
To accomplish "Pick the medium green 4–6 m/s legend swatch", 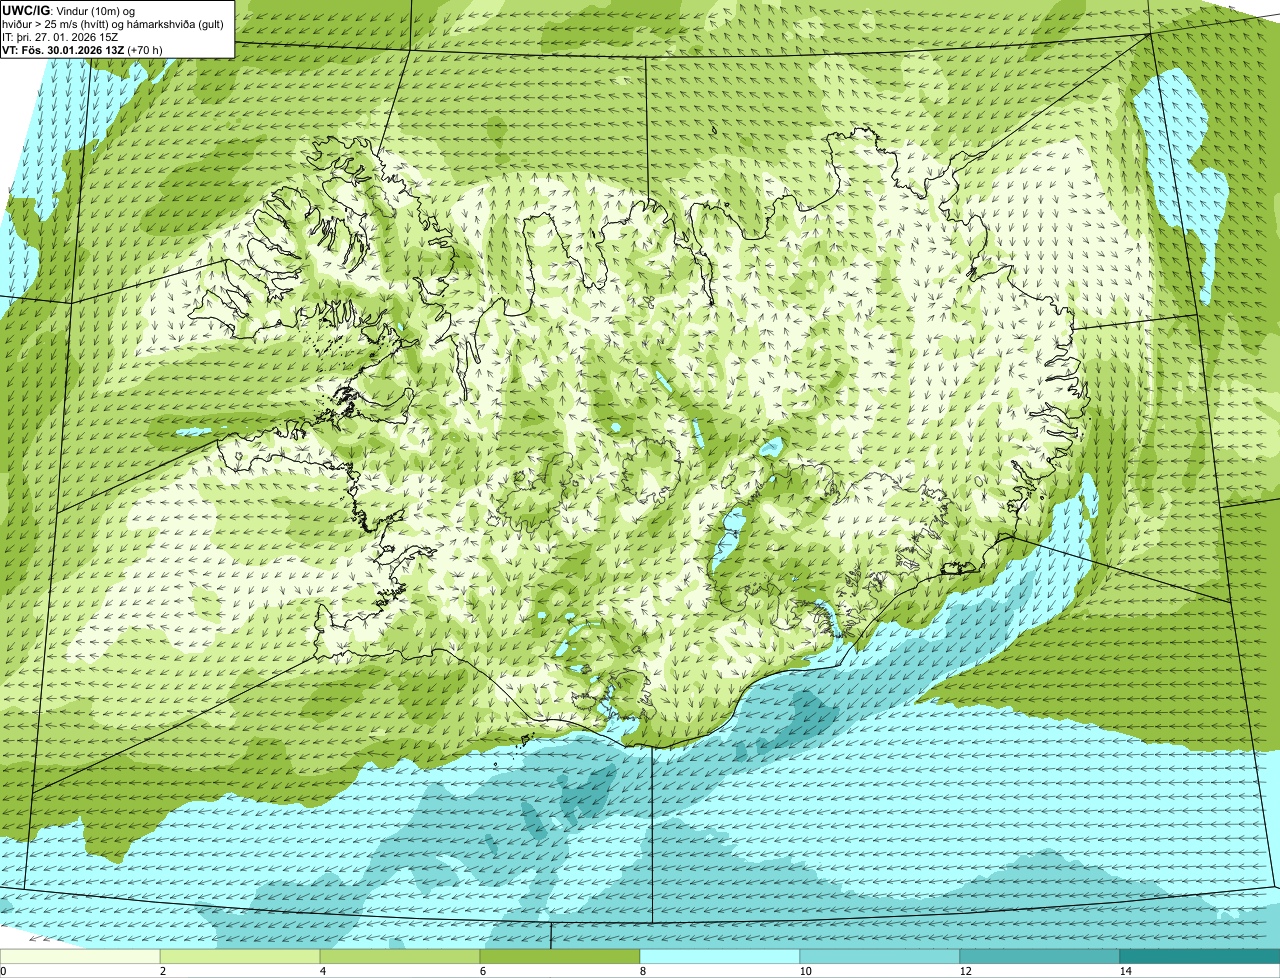I will pos(400,956).
